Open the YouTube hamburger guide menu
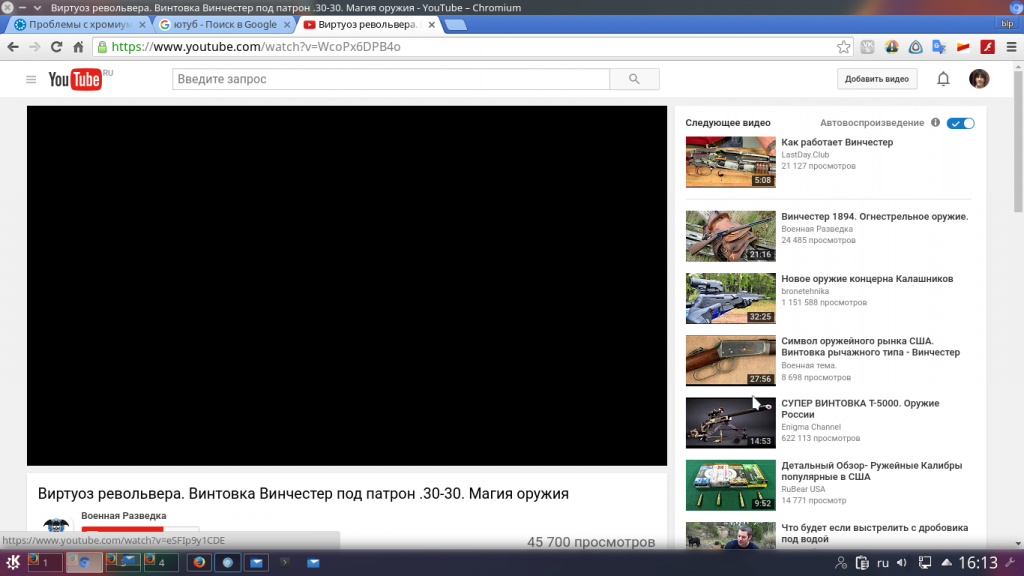 tap(31, 79)
